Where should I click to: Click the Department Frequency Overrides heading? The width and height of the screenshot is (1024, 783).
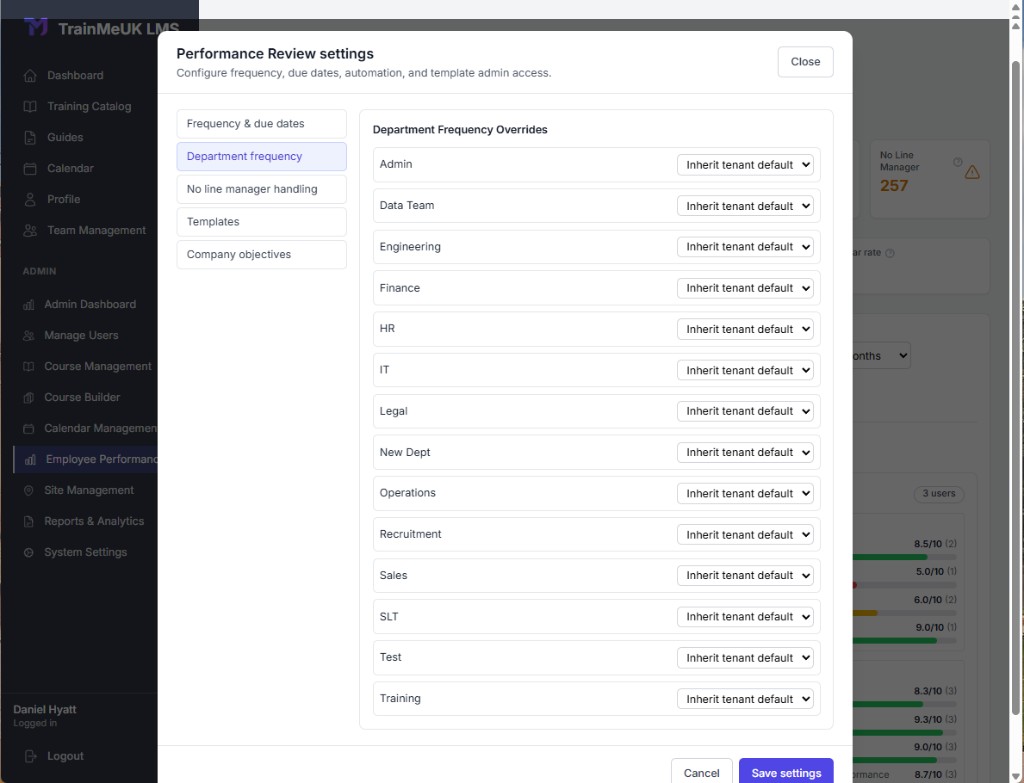pos(460,130)
